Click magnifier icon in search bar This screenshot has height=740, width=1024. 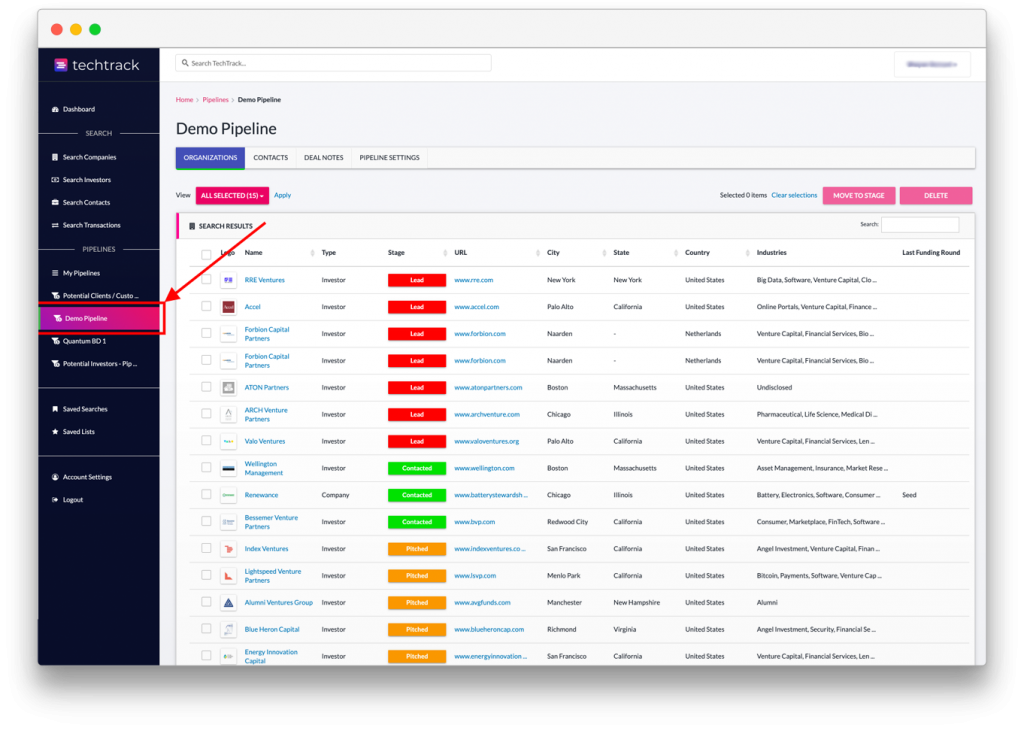185,63
